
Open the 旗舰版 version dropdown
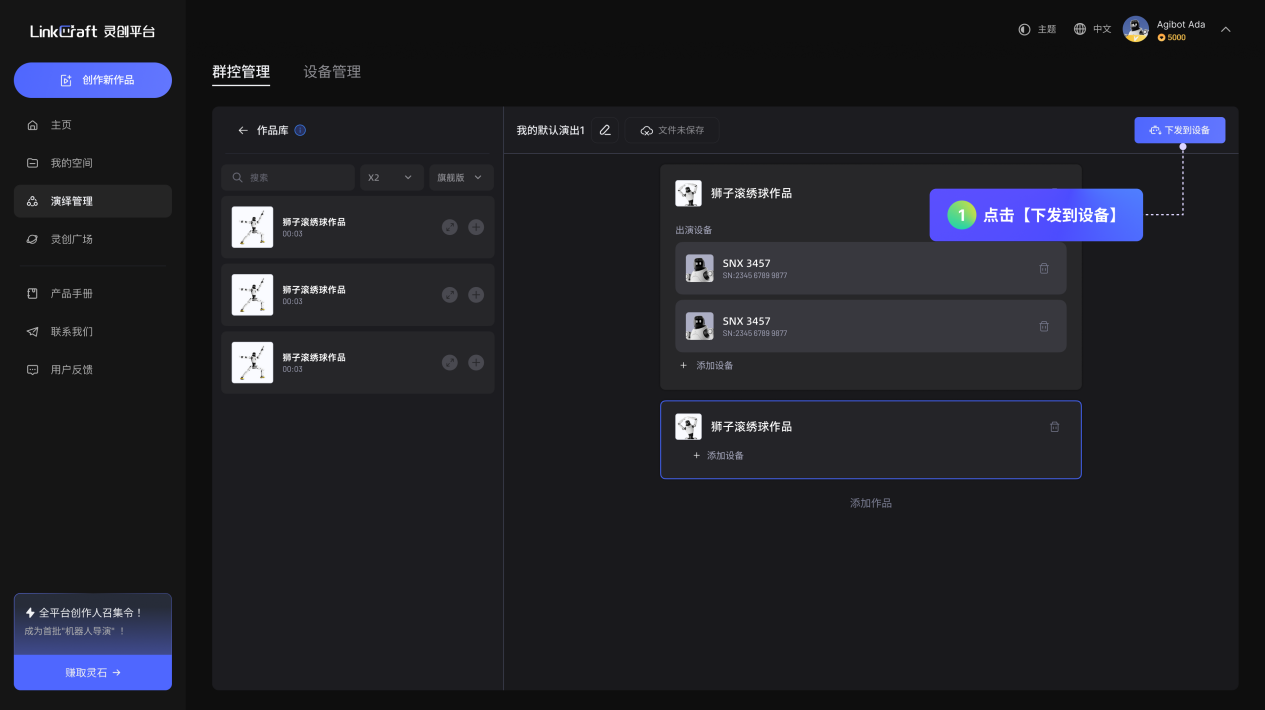[x=461, y=177]
